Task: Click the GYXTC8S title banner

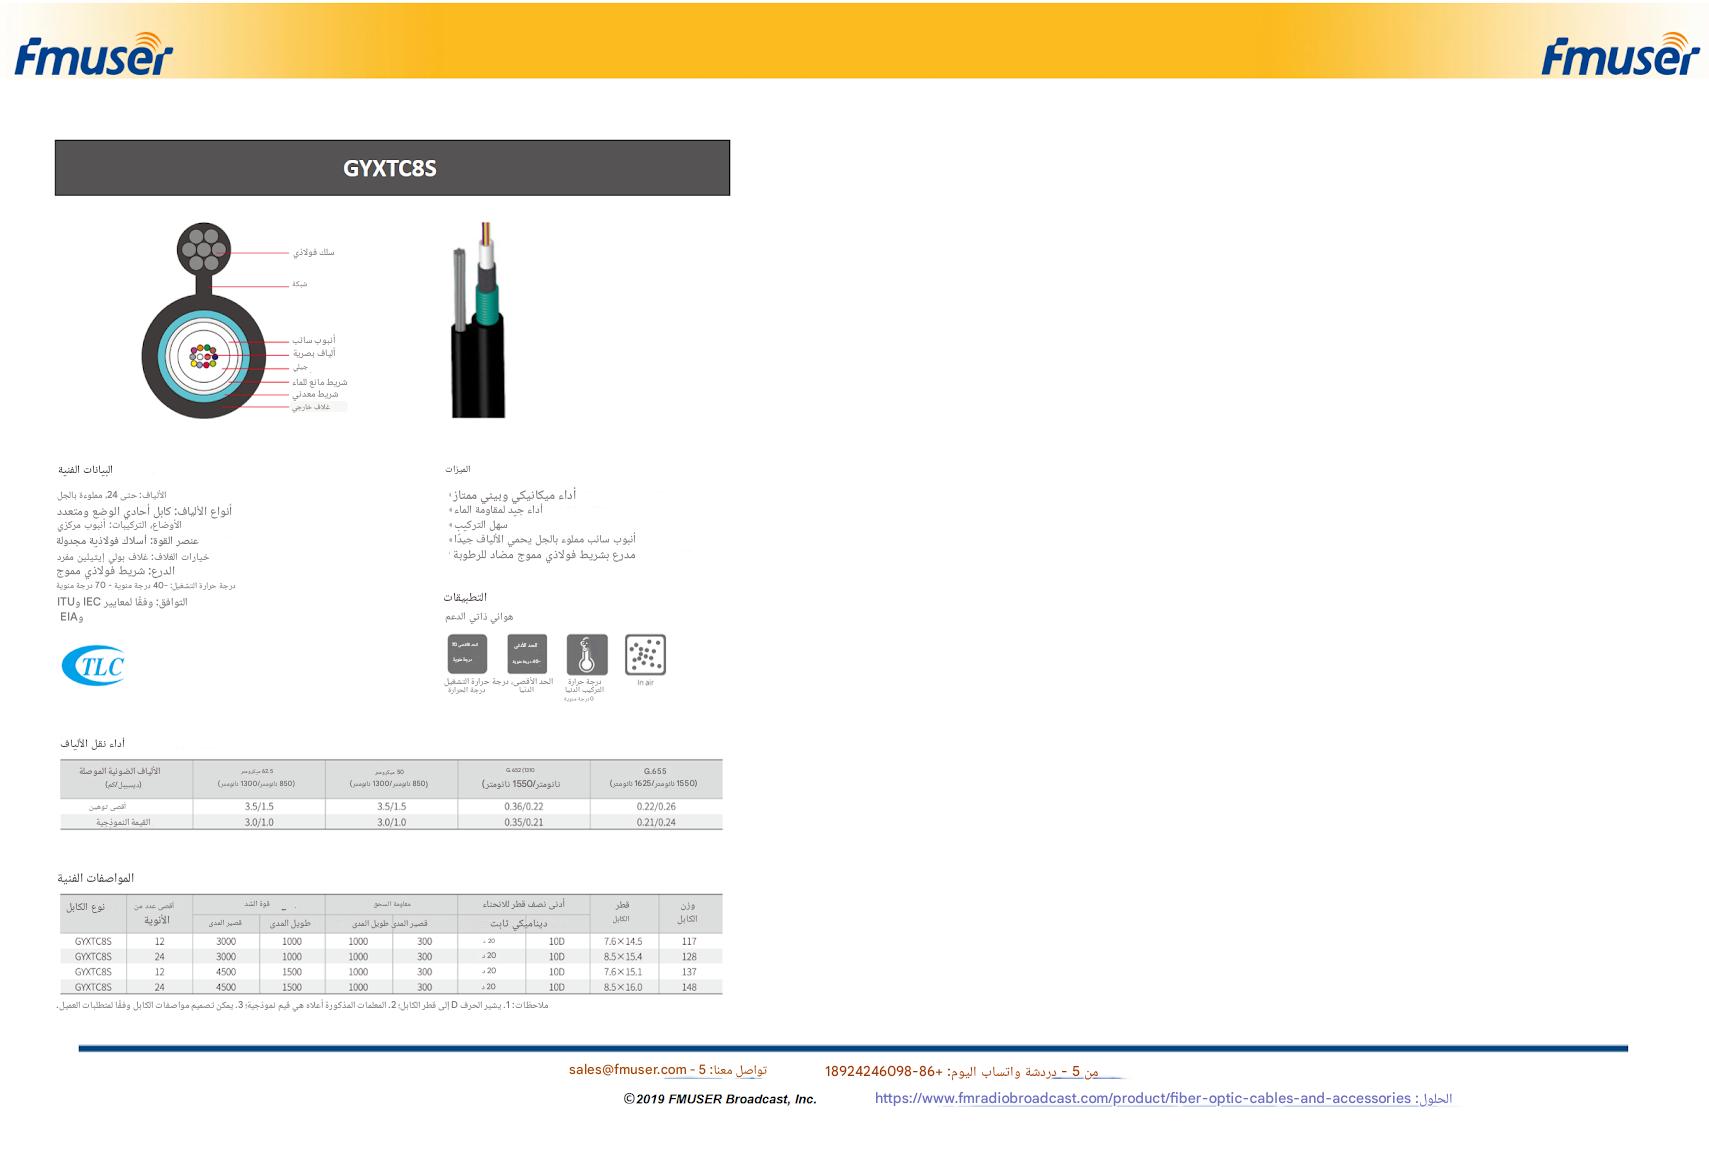Action: pyautogui.click(x=392, y=168)
